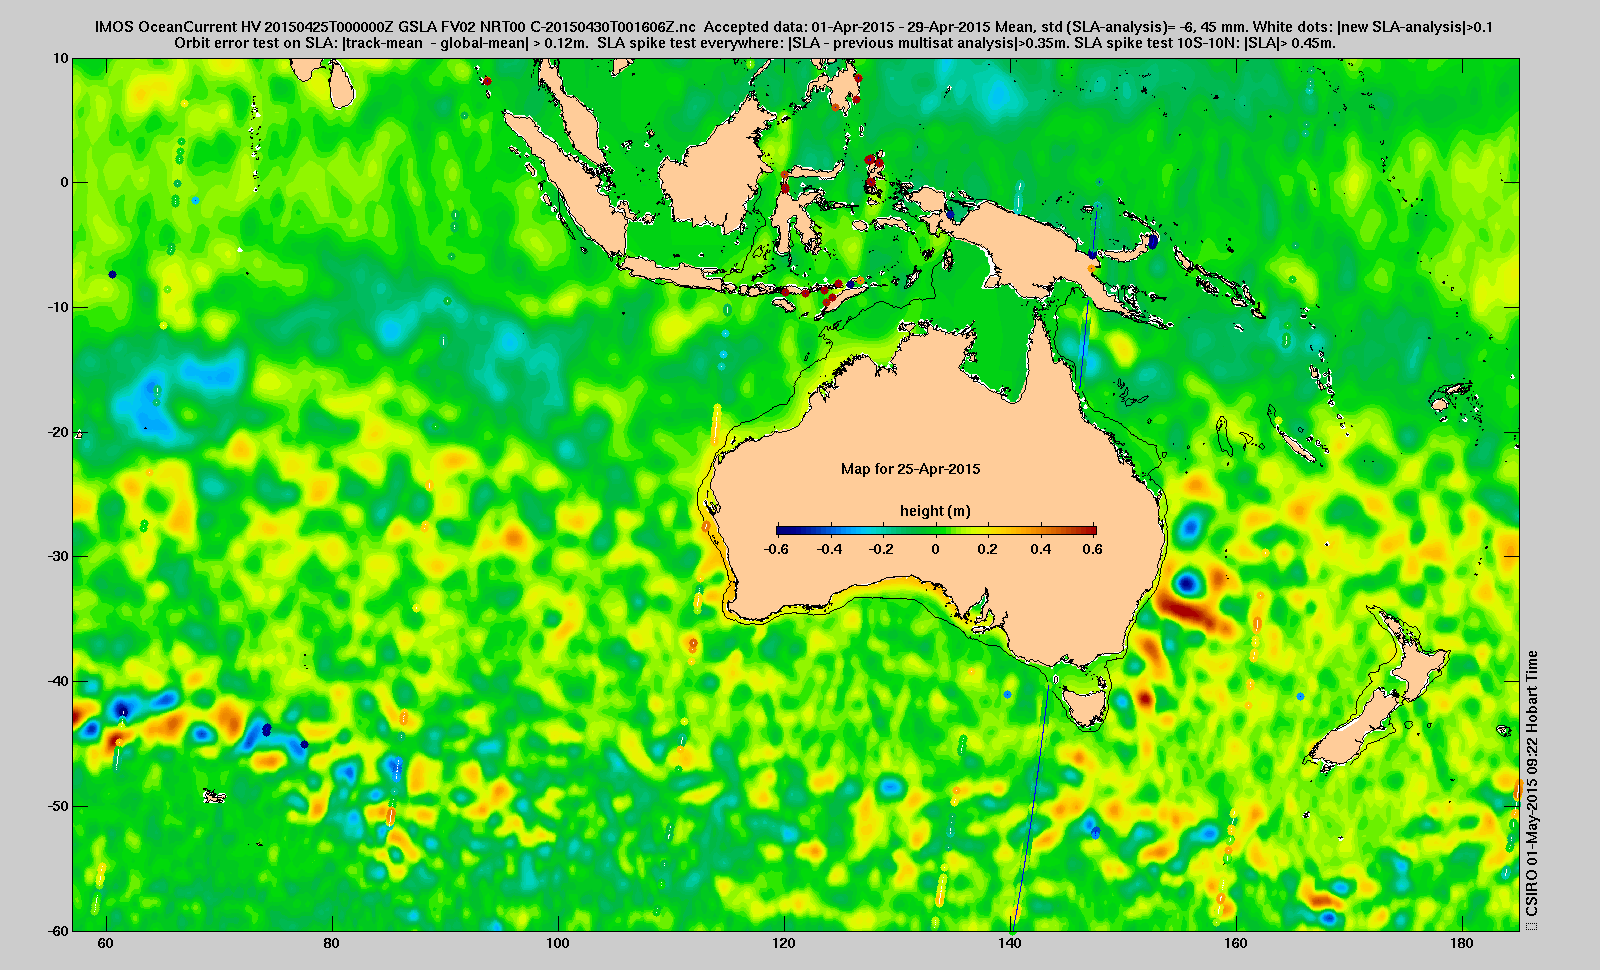Click longitude tick label '60'
Image resolution: width=1600 pixels, height=970 pixels.
[106, 943]
